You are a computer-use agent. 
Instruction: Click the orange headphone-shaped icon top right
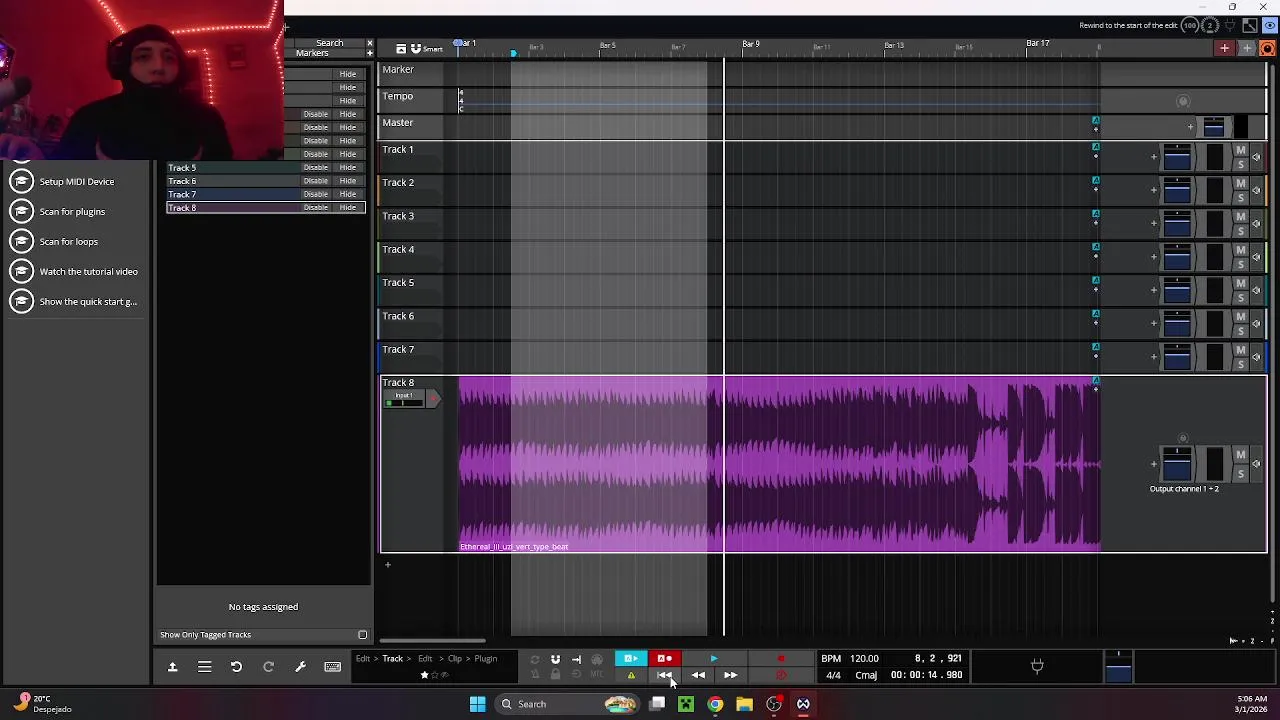click(x=1268, y=48)
